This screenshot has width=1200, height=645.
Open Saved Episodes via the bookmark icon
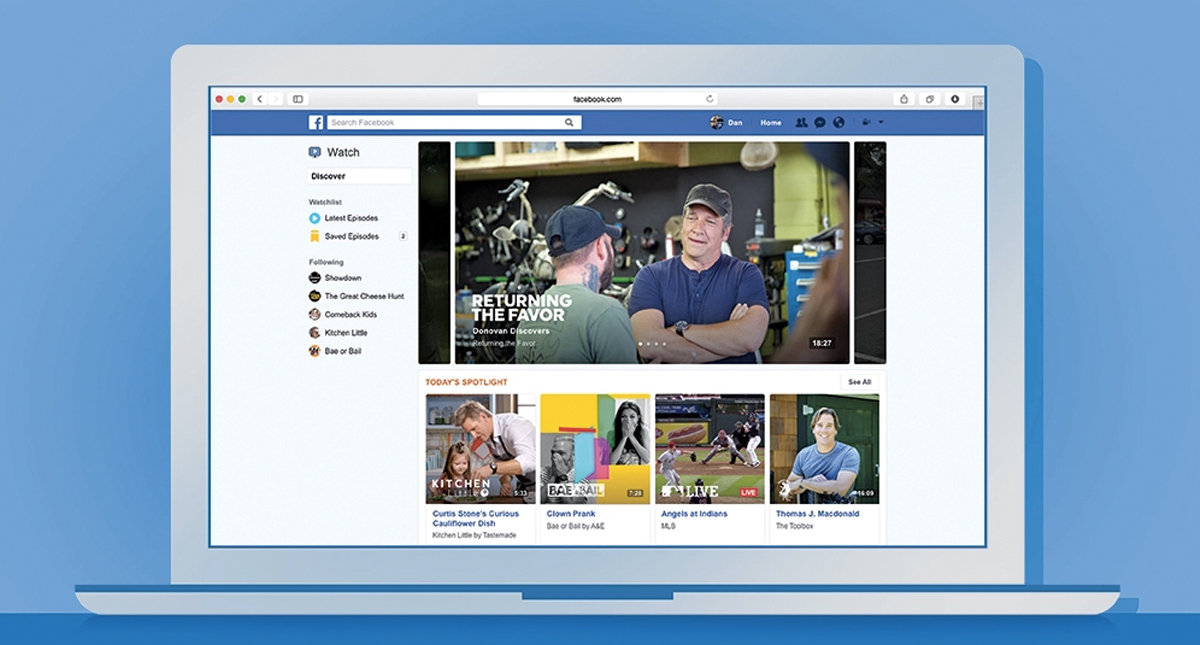coord(313,236)
